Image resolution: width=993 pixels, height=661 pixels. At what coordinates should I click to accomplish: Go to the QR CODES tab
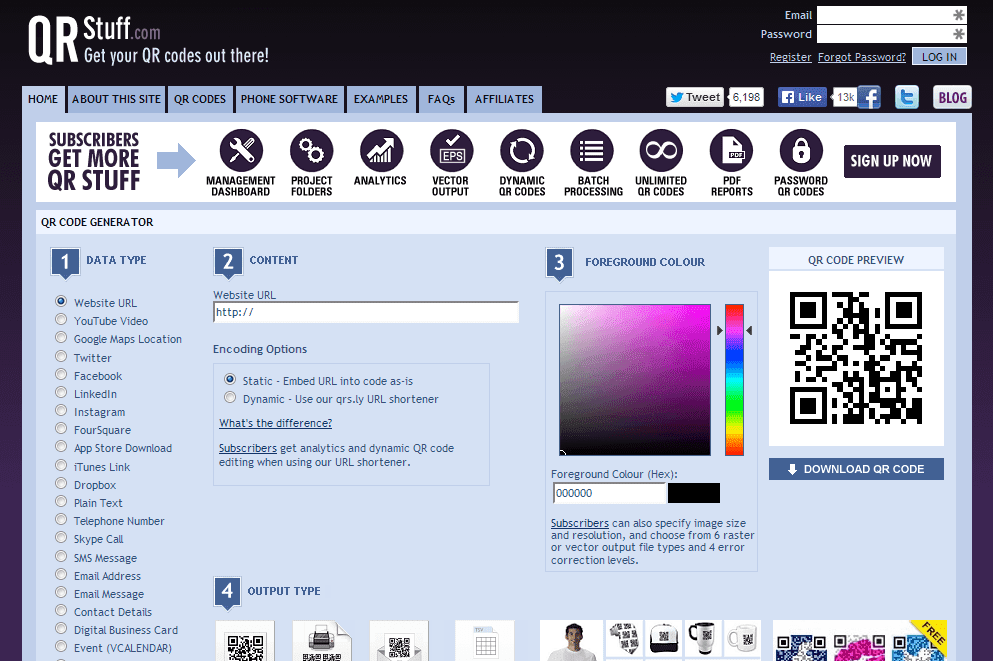point(200,99)
